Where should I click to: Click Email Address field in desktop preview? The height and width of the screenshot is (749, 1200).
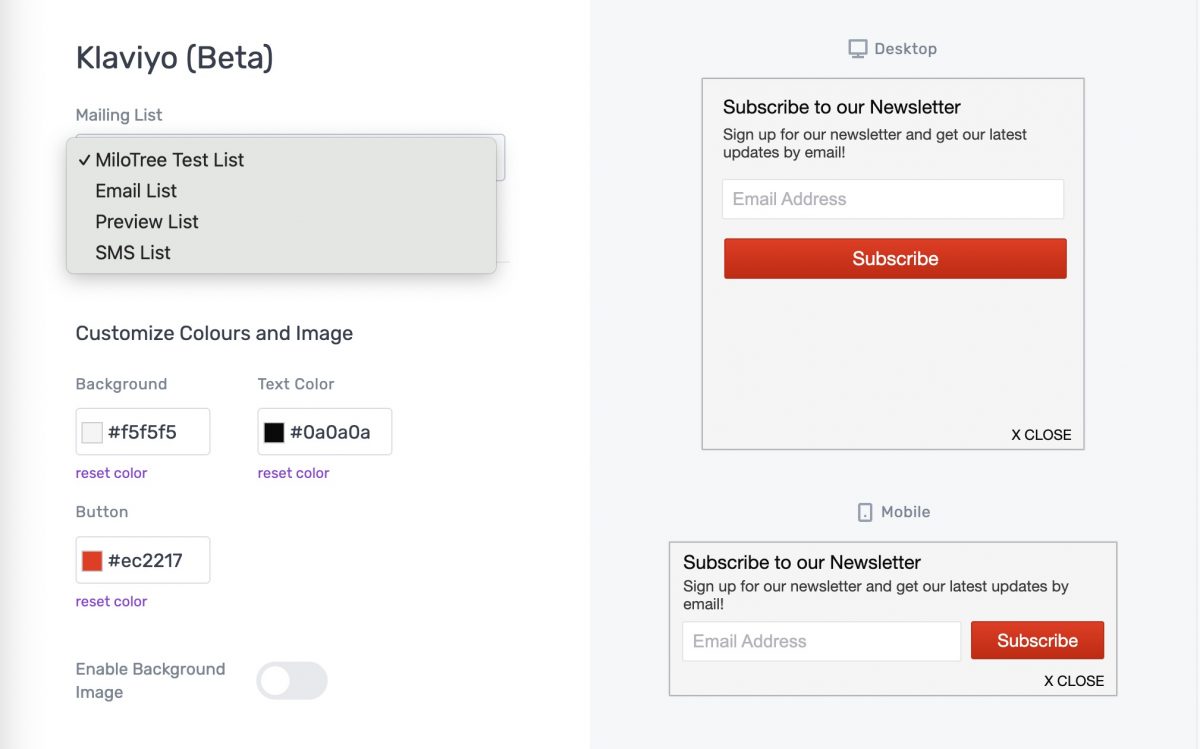tap(892, 199)
